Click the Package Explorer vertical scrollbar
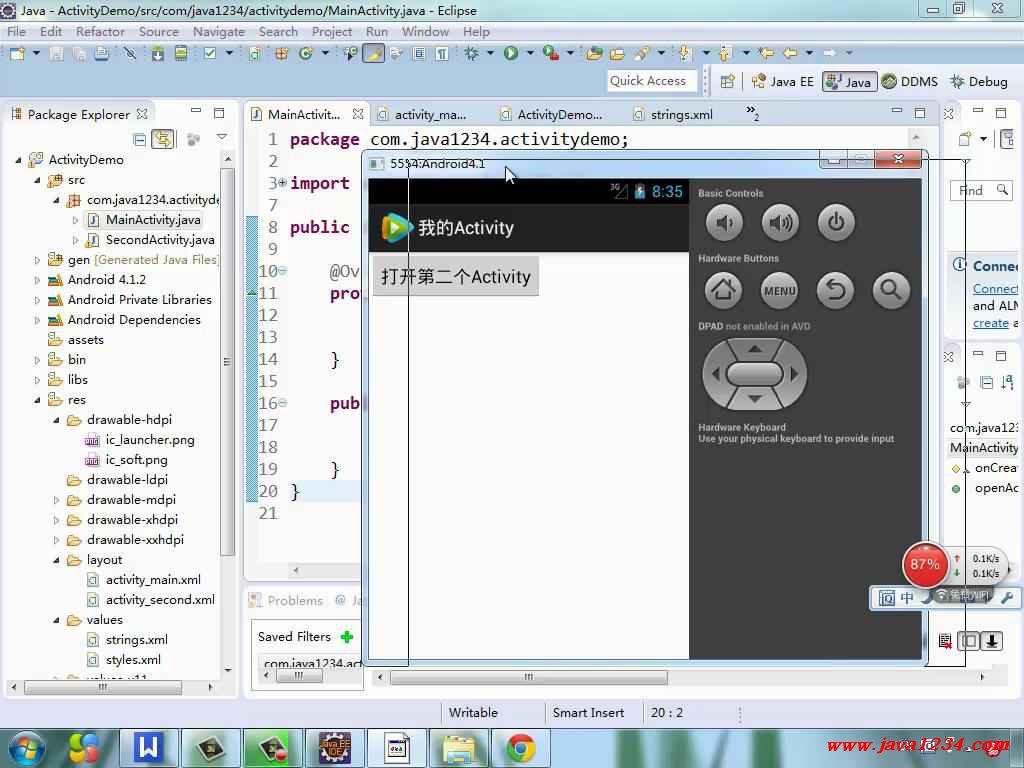The height and width of the screenshot is (768, 1024). [x=227, y=362]
